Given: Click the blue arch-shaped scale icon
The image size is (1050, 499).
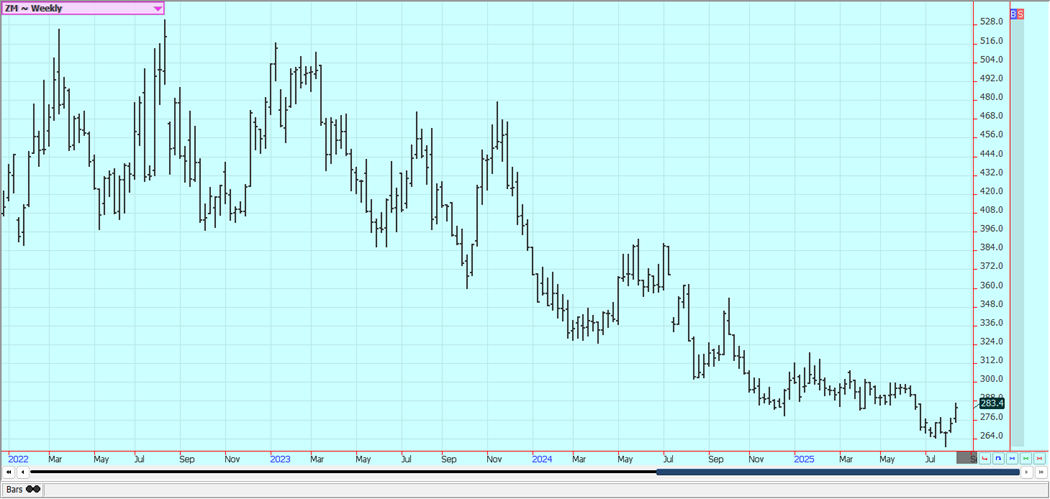Looking at the screenshot, I should (x=998, y=458).
